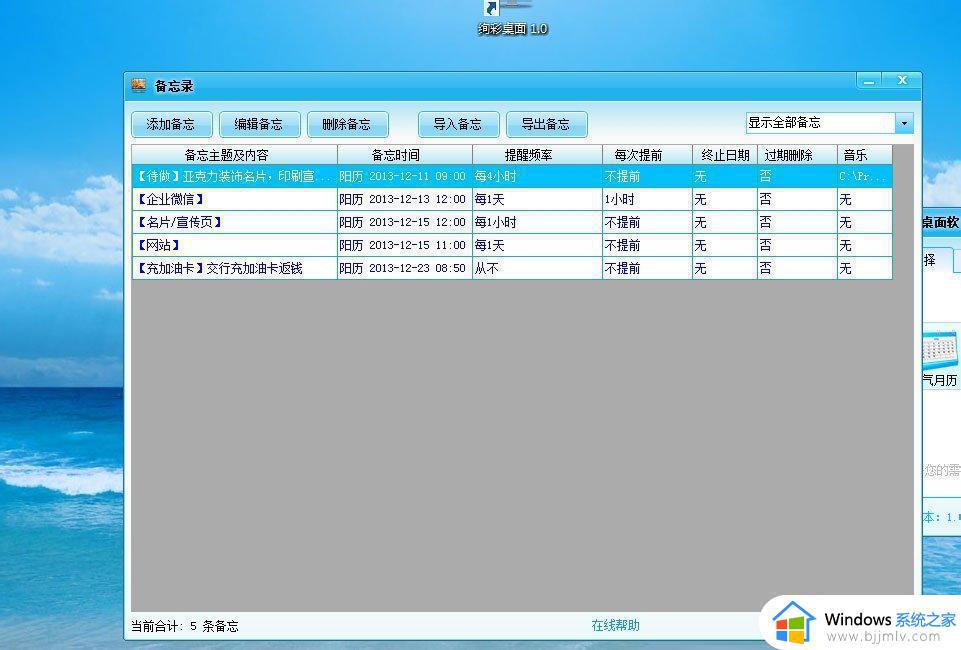Screen dimensions: 961x650
Task: Sort by 备忘时间 column header
Action: tap(405, 155)
